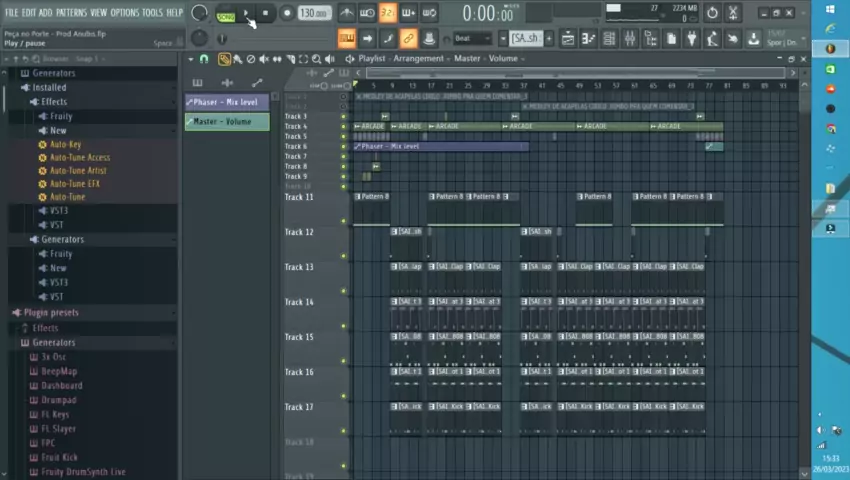Select the Zoom tool in playlist toolbar

(315, 59)
